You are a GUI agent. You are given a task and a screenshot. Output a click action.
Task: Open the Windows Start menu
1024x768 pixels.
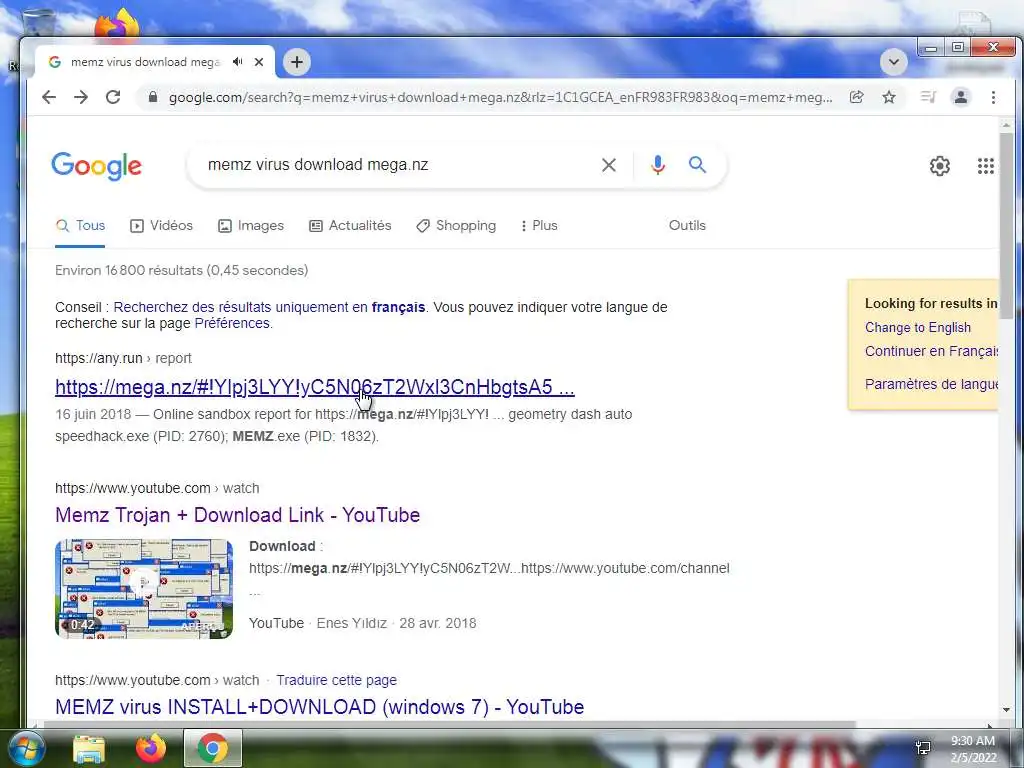26,748
